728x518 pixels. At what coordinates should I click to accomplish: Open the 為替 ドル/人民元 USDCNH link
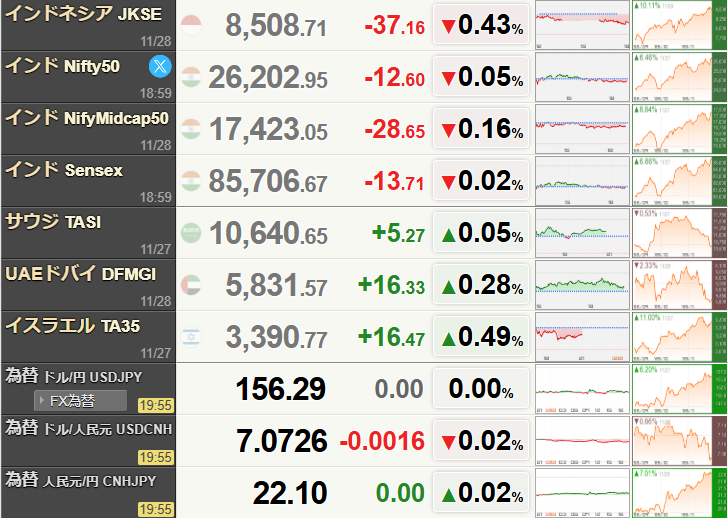click(x=89, y=428)
